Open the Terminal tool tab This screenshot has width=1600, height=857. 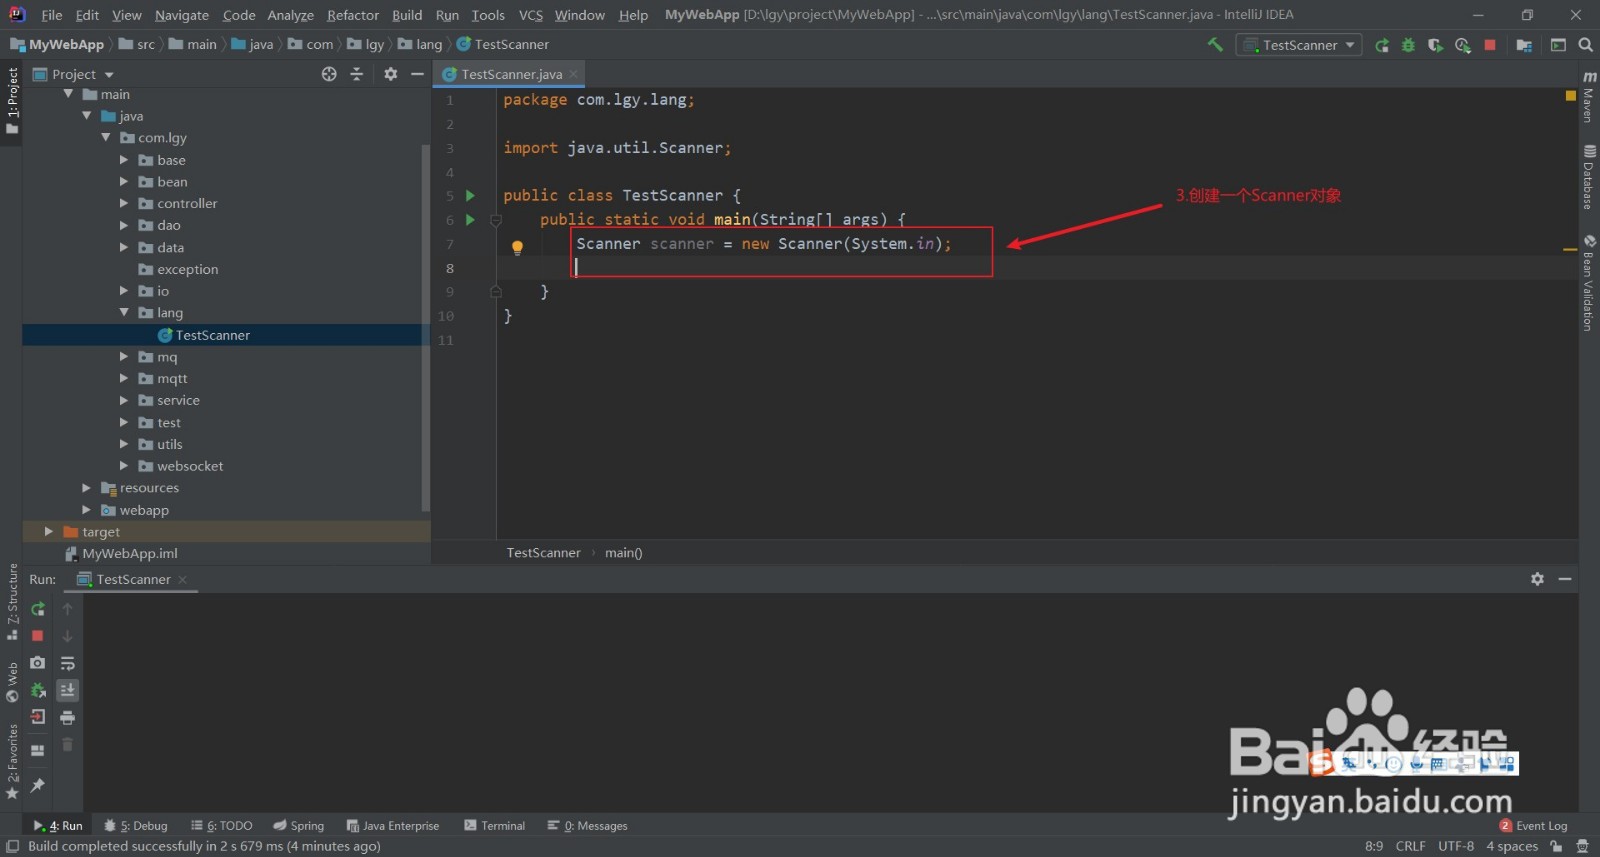click(494, 826)
